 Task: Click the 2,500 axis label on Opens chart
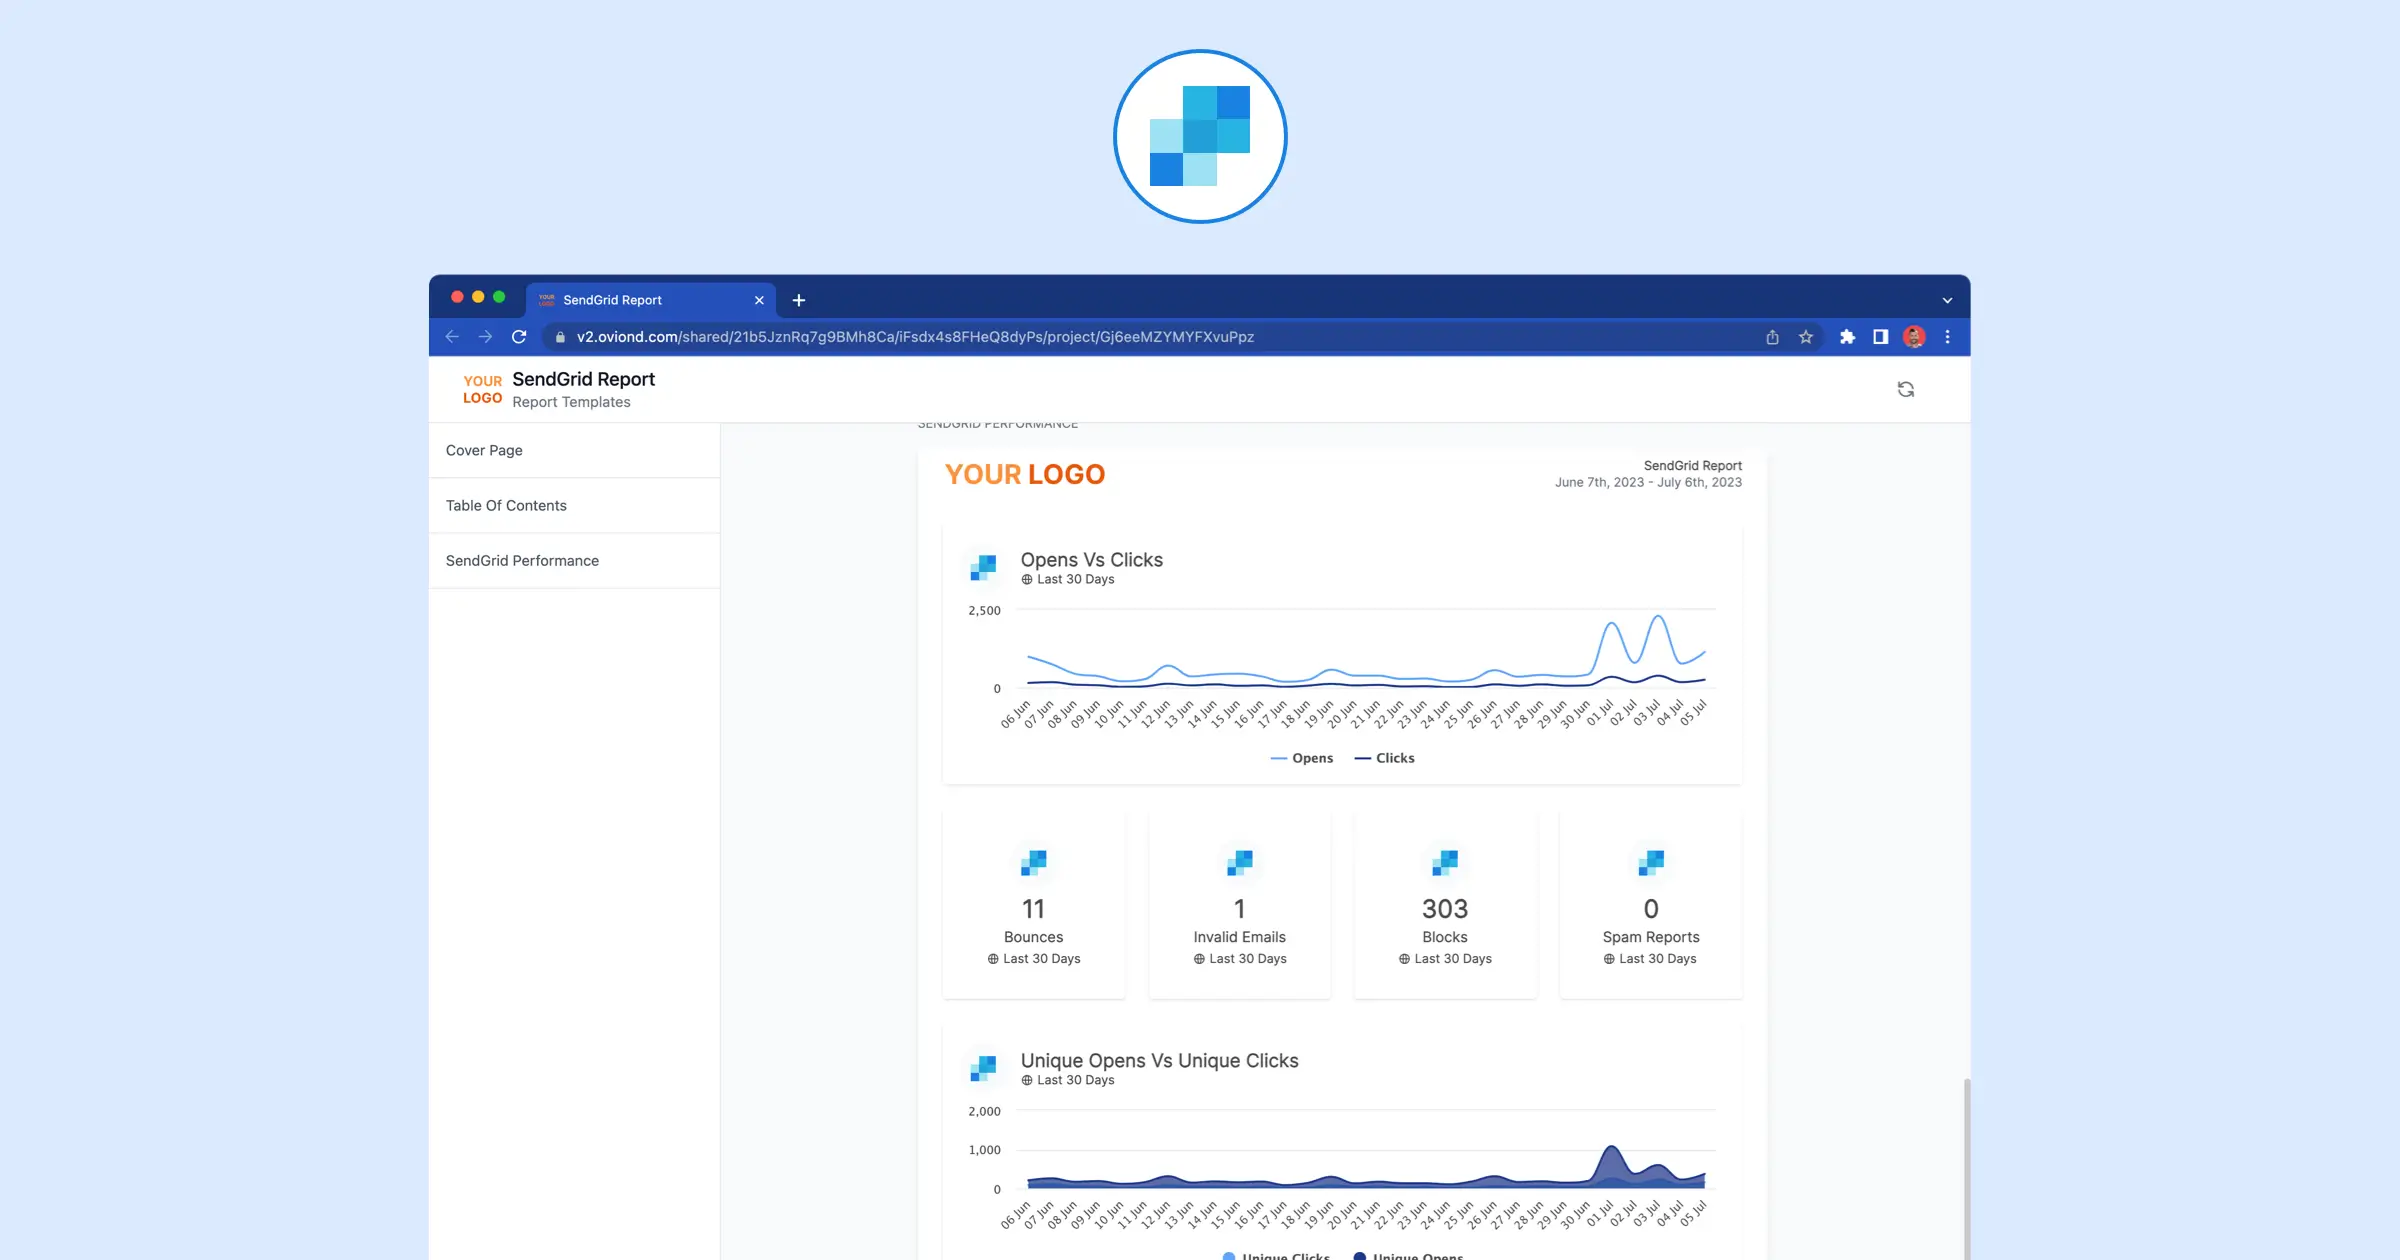click(x=984, y=610)
